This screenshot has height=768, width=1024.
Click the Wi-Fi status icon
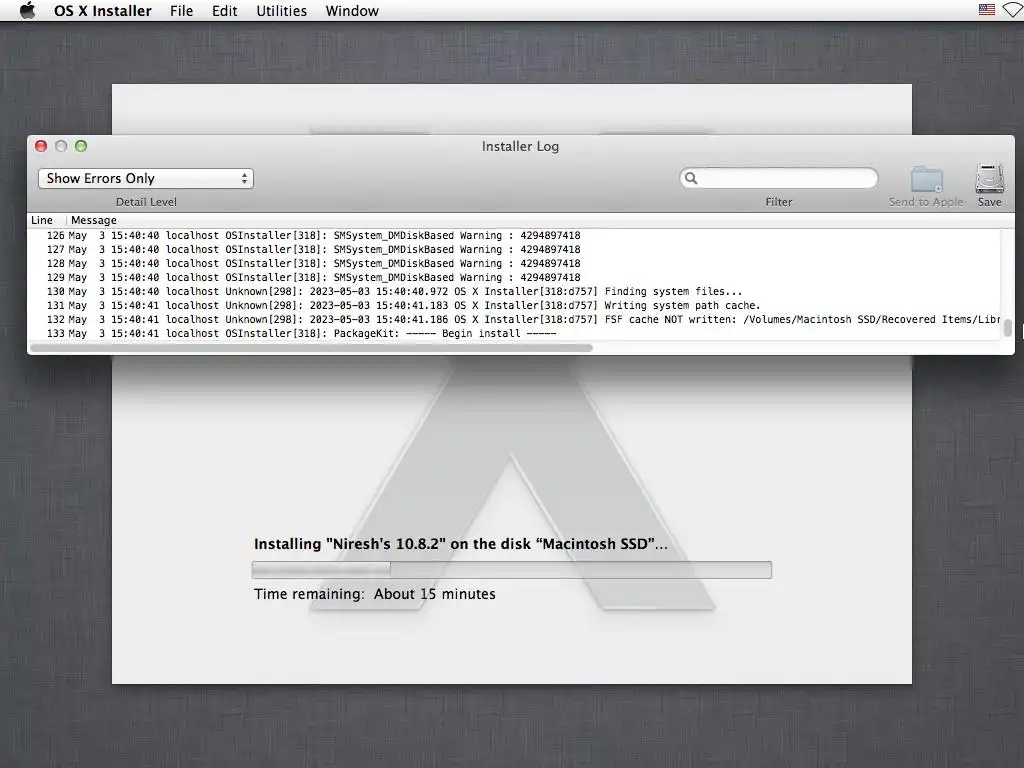click(1014, 10)
